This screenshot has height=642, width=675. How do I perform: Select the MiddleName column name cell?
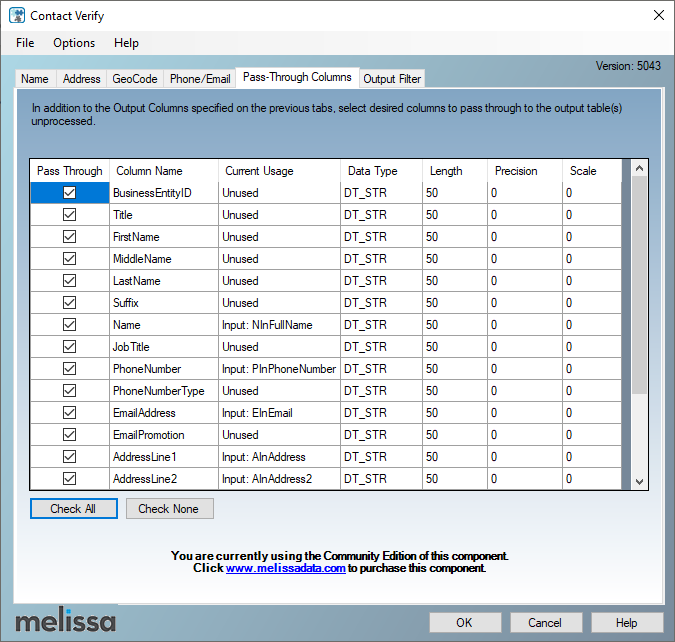[164, 258]
